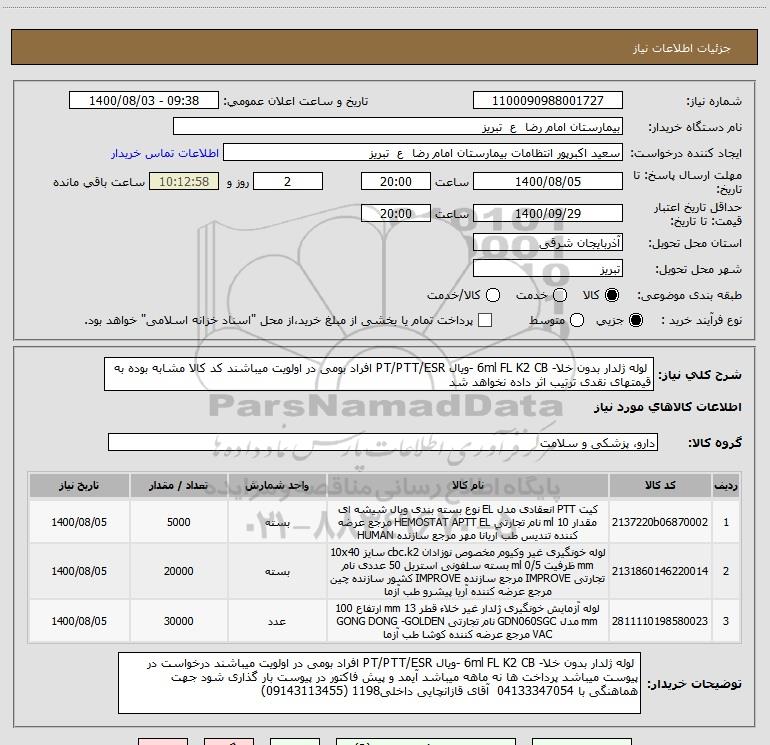Click the general need description text box
The height and width of the screenshot is (745, 770).
point(379,375)
